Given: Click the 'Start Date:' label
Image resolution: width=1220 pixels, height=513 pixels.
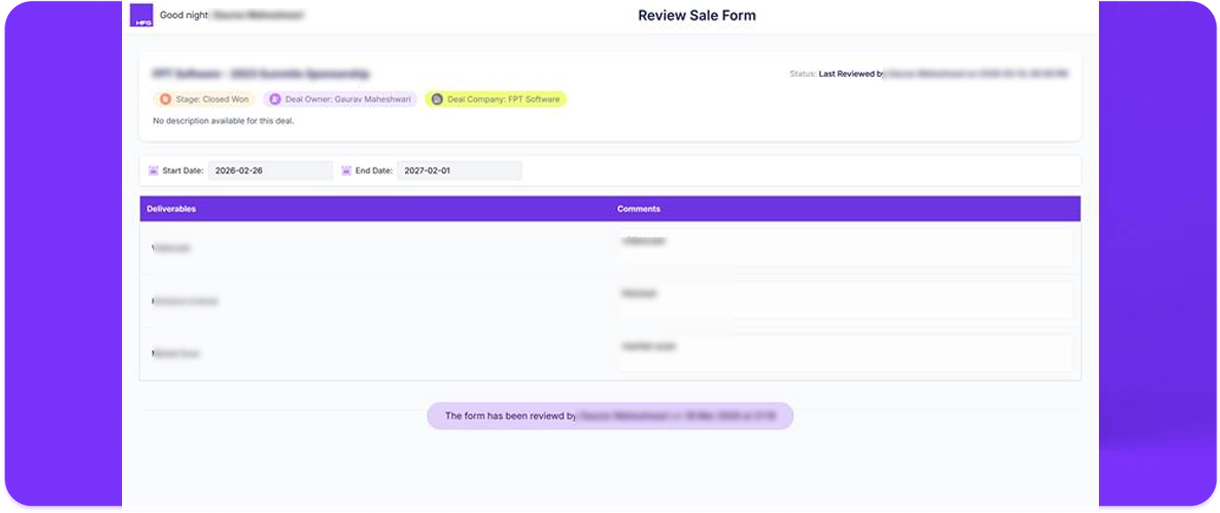Looking at the screenshot, I should [183, 171].
